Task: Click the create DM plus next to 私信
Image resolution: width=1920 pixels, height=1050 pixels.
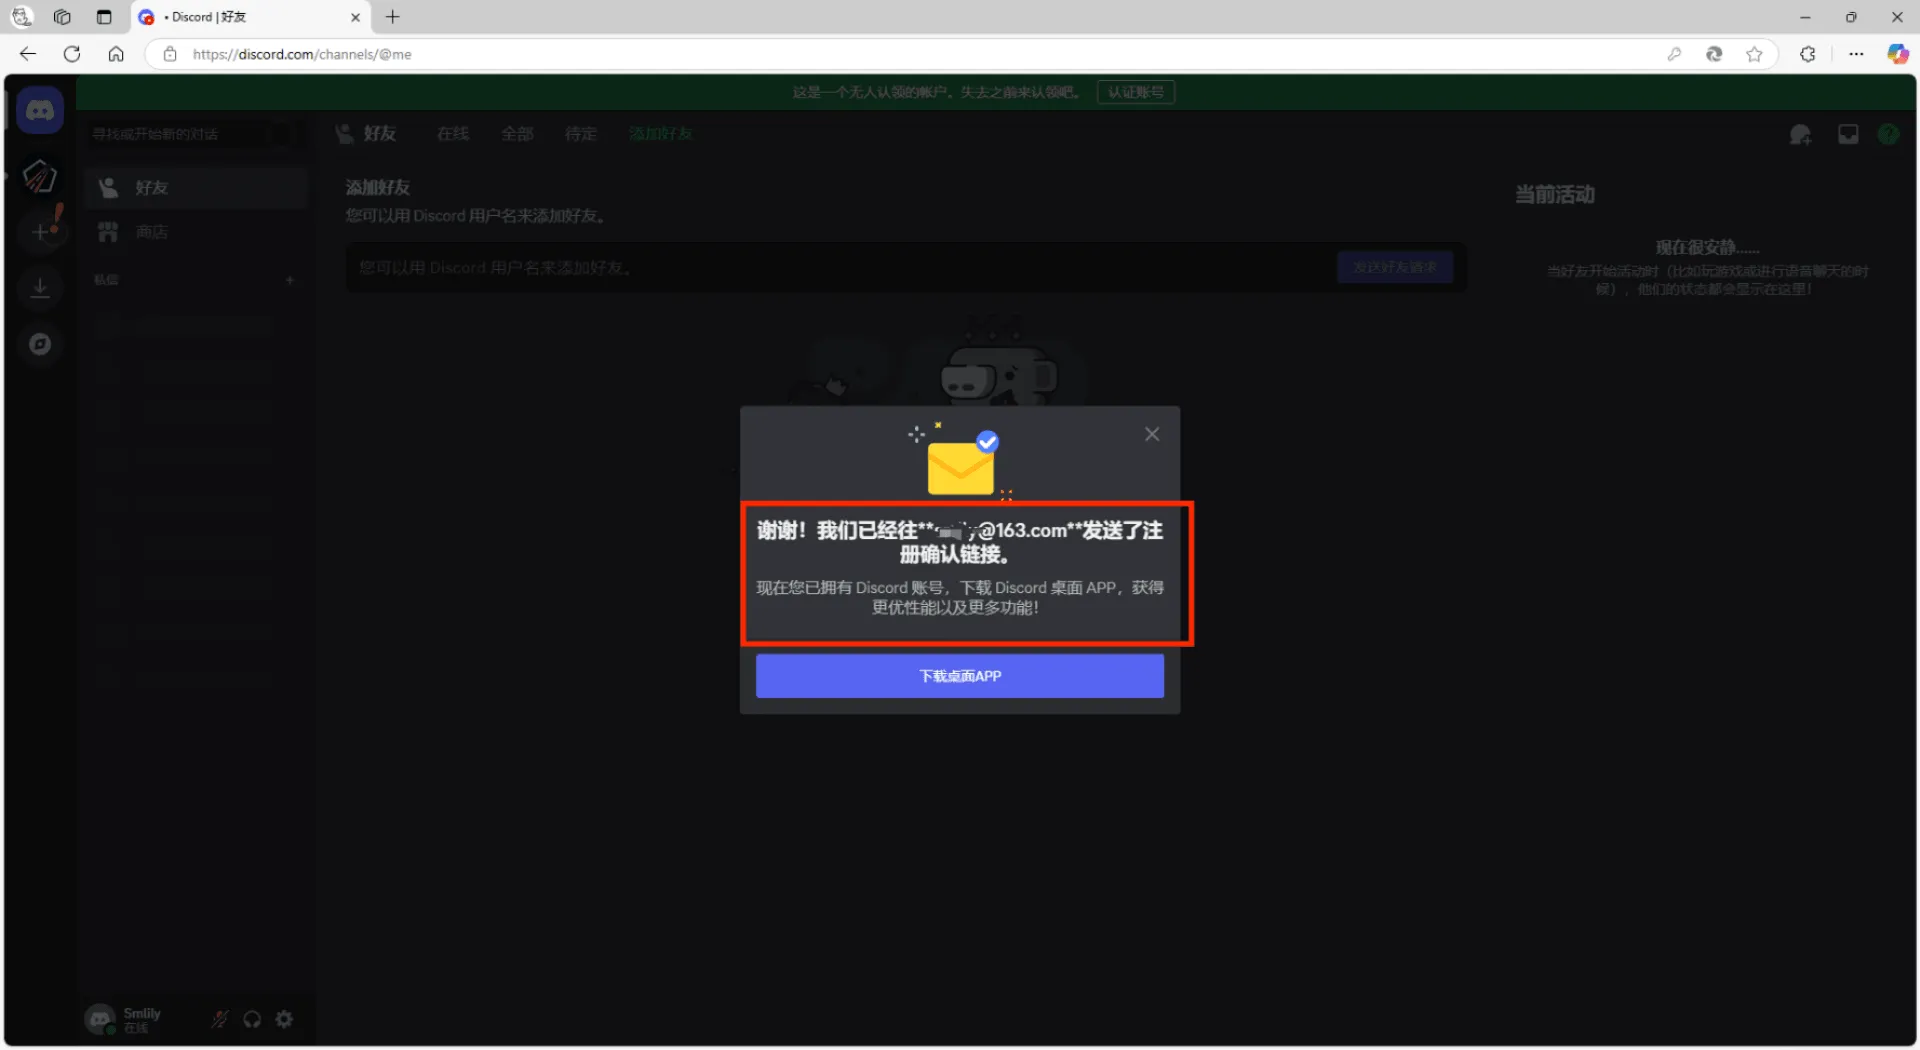Action: (290, 280)
